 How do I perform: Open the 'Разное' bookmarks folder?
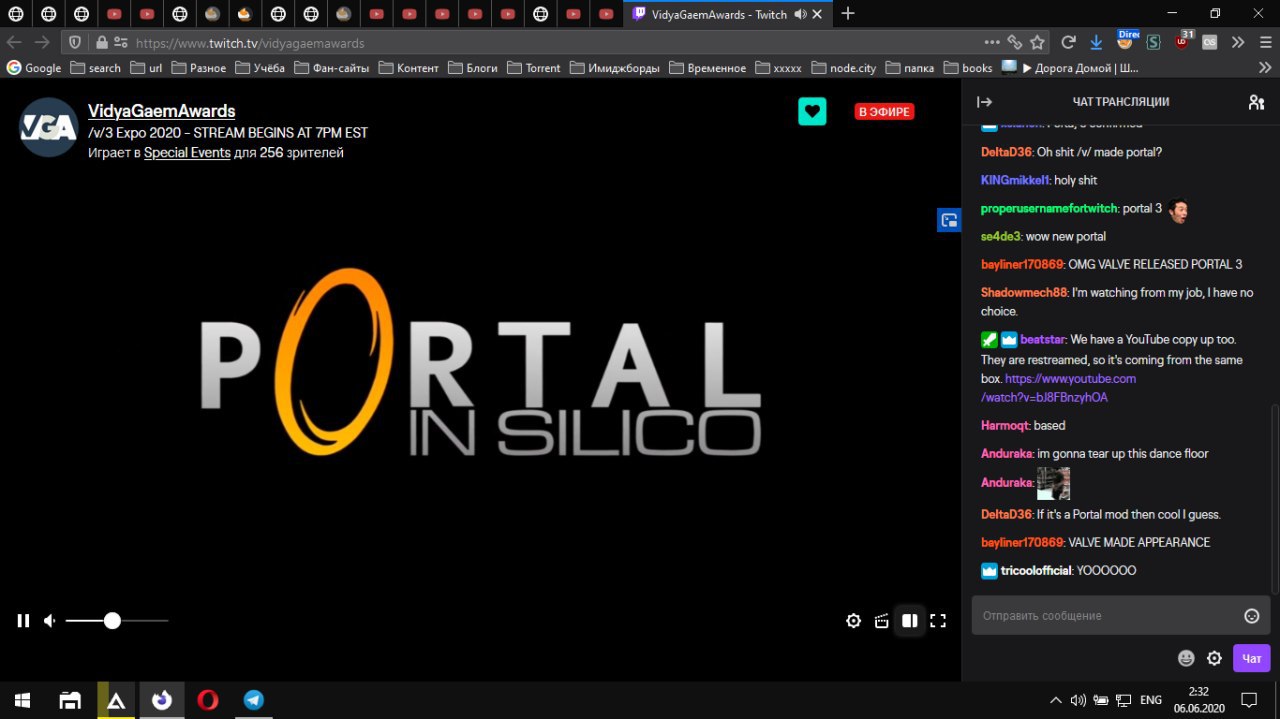pos(198,68)
